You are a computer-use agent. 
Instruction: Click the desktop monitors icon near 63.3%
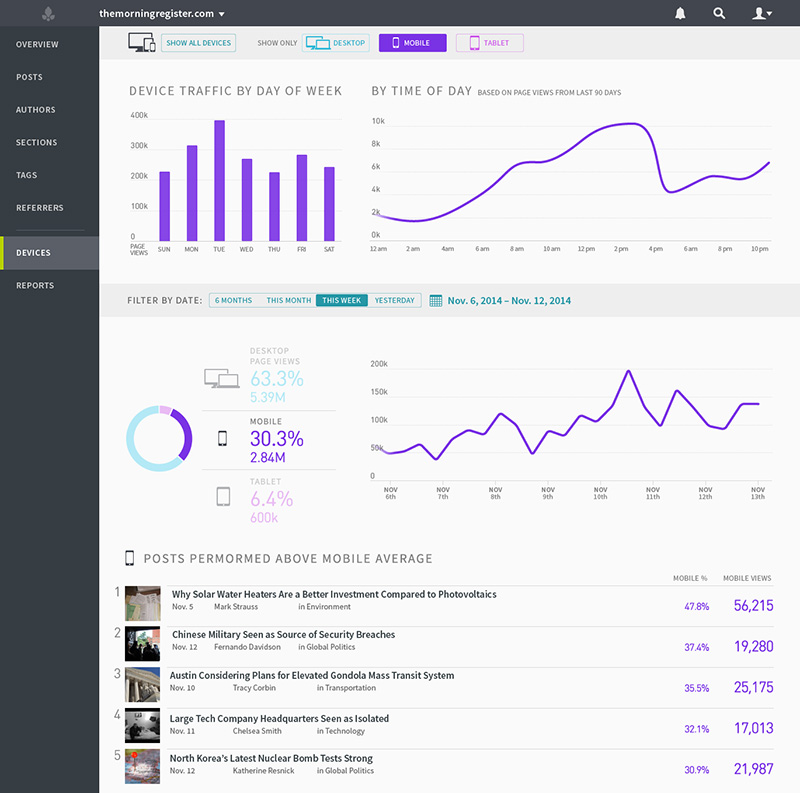click(x=221, y=378)
